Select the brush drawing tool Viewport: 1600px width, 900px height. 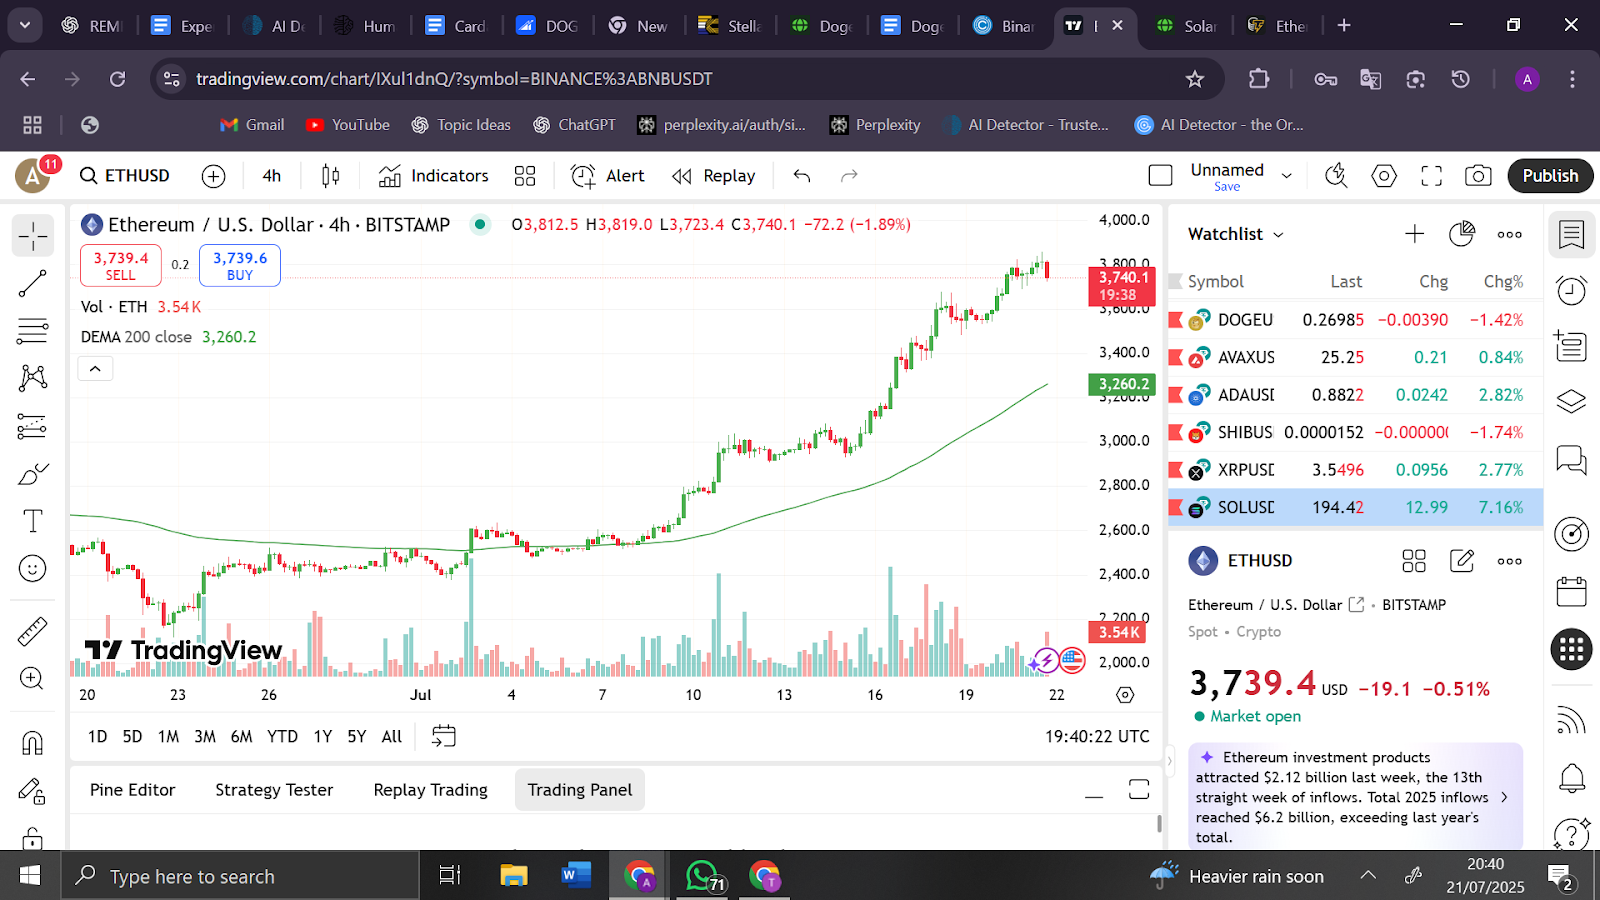point(33,474)
